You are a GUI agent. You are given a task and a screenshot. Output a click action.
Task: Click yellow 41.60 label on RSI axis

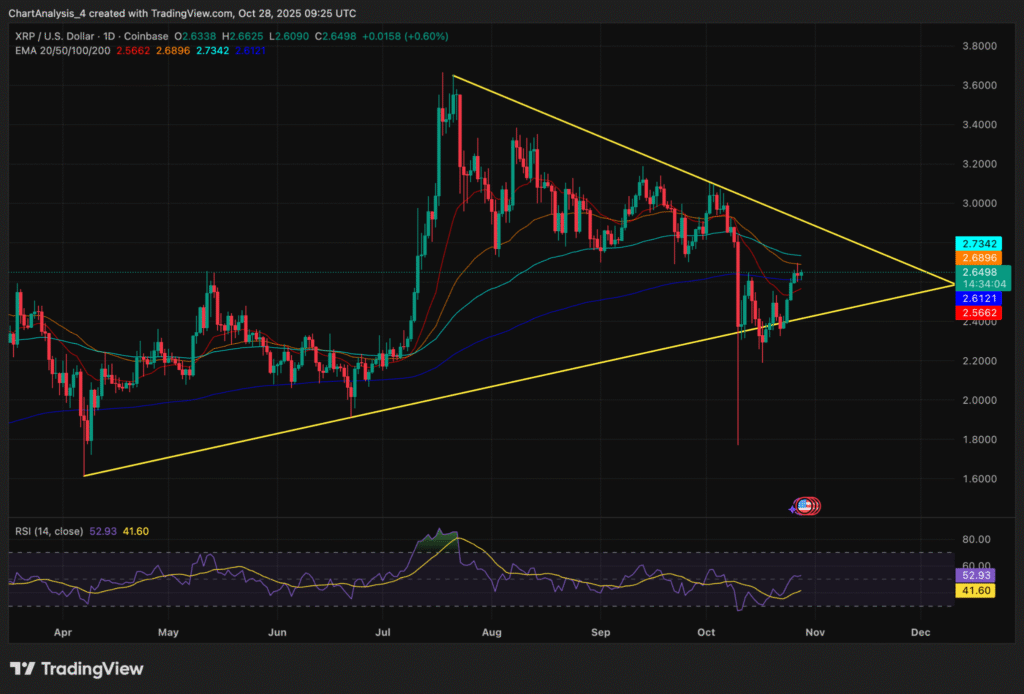point(975,590)
